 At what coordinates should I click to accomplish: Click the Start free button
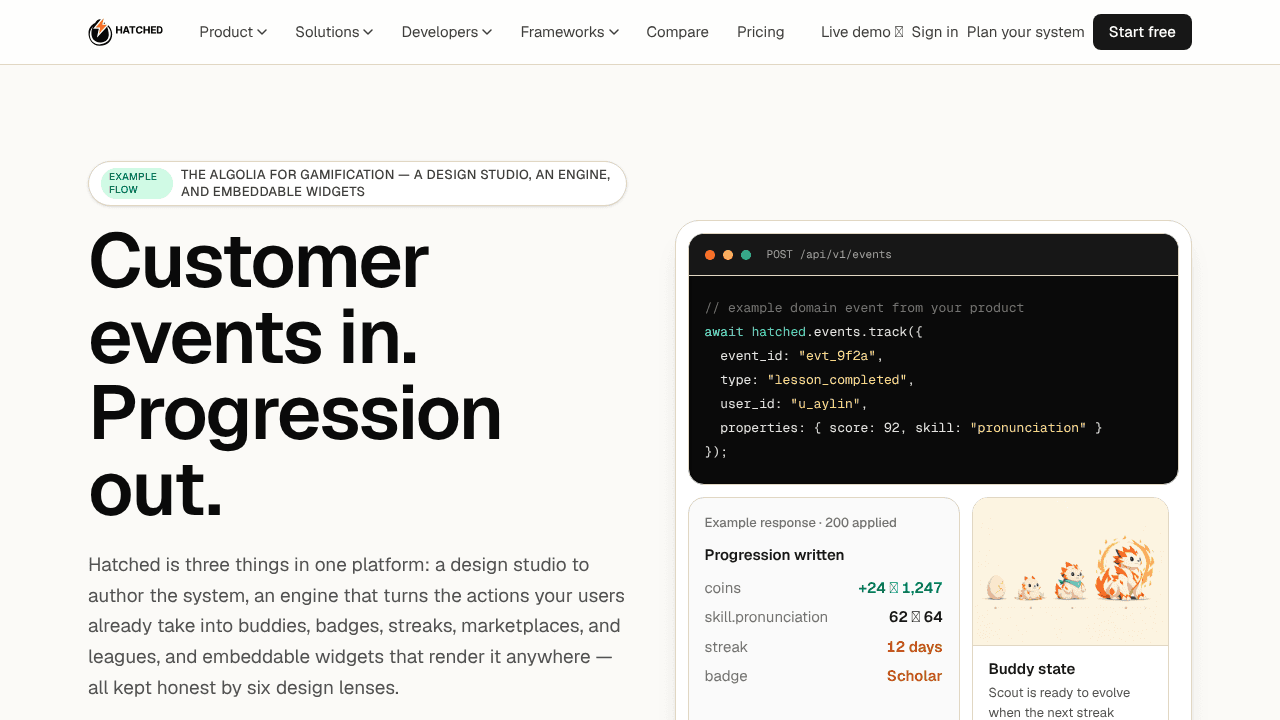pyautogui.click(x=1142, y=32)
